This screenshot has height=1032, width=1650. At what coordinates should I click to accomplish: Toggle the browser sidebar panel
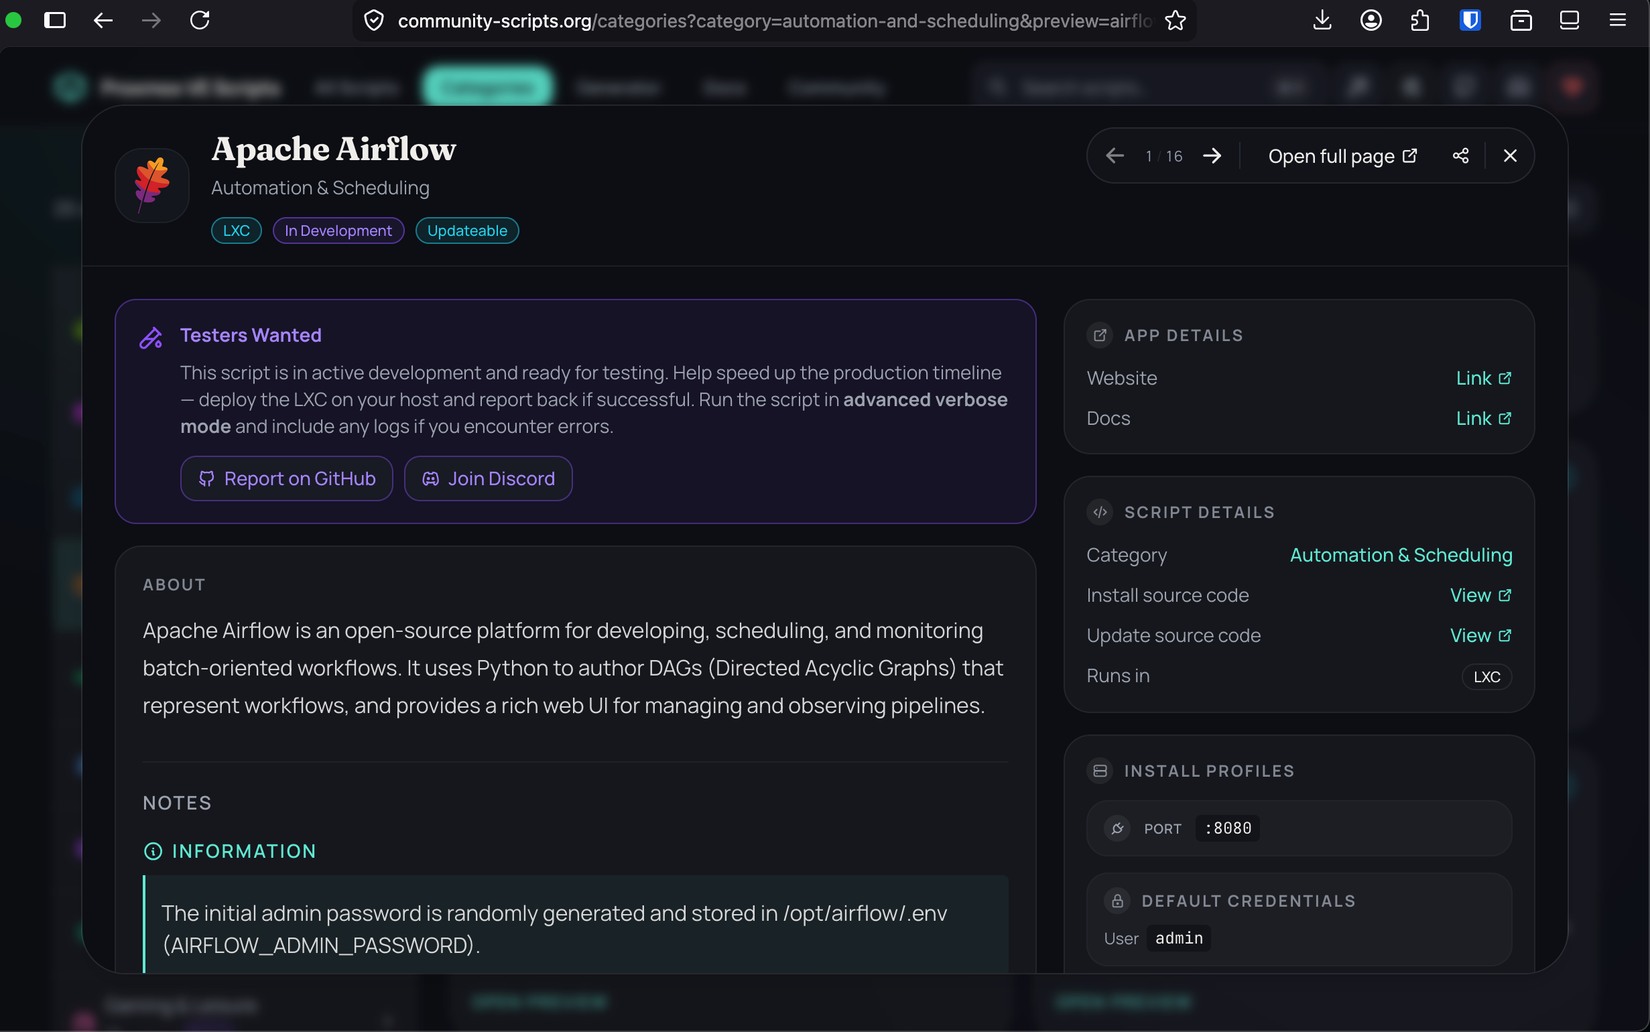[55, 20]
